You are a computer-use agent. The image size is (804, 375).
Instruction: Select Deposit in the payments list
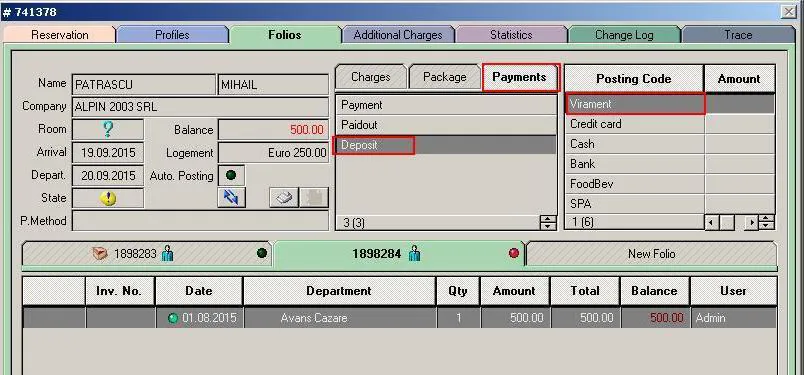[446, 145]
